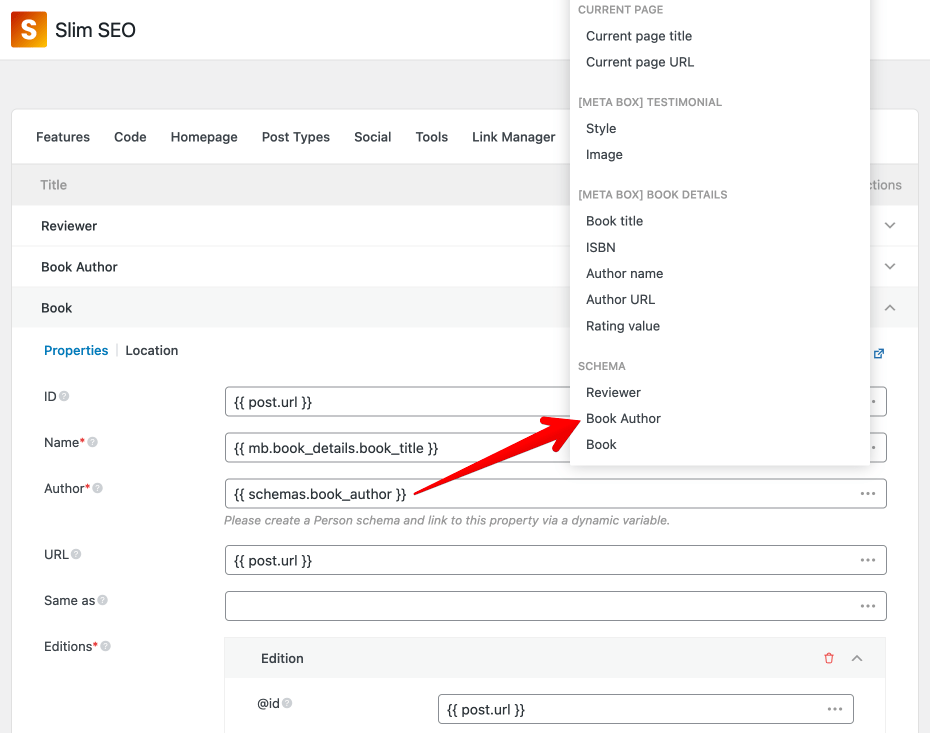Viewport: 930px width, 733px height.
Task: Open the Link Manager tab
Action: coord(514,137)
